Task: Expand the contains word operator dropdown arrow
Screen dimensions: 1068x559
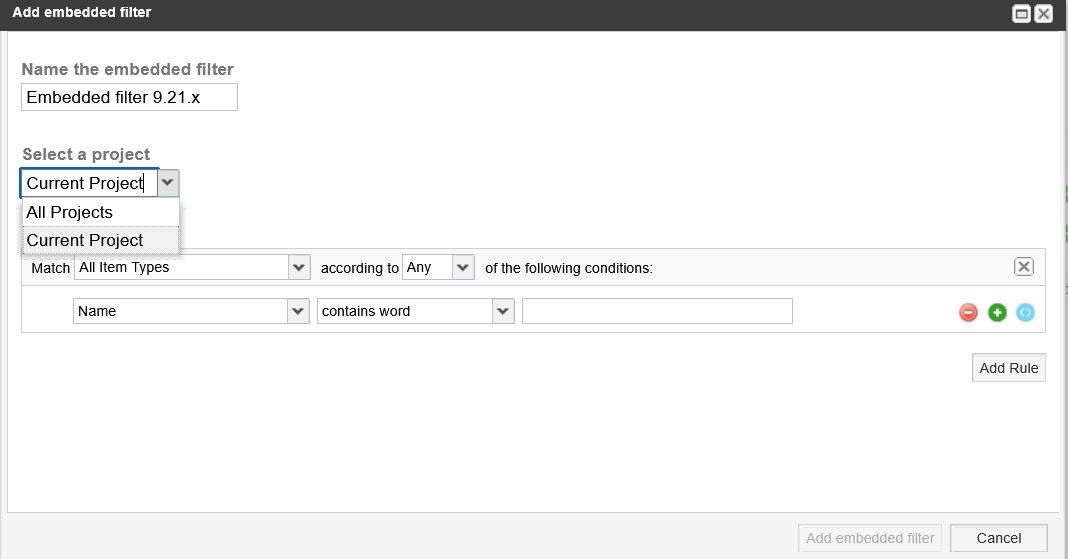Action: (x=503, y=311)
